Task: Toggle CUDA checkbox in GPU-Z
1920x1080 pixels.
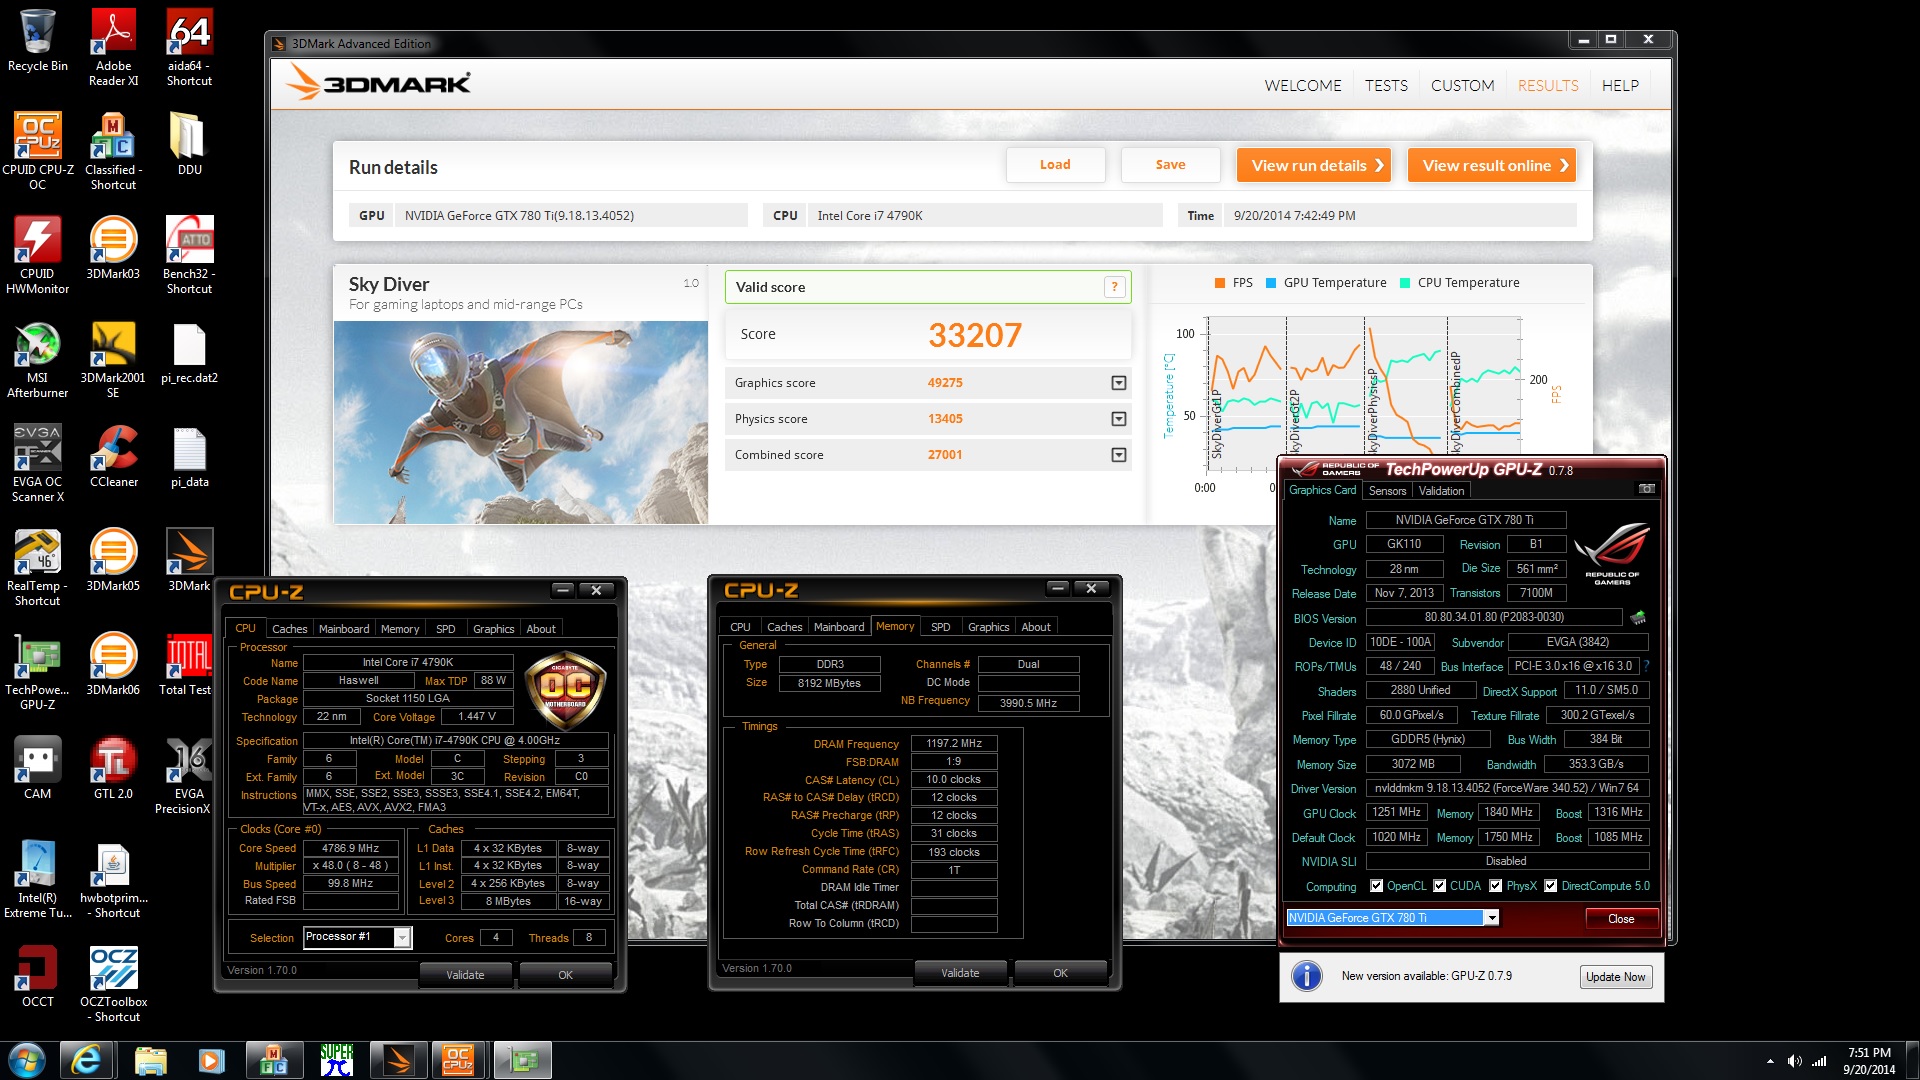Action: (1440, 886)
